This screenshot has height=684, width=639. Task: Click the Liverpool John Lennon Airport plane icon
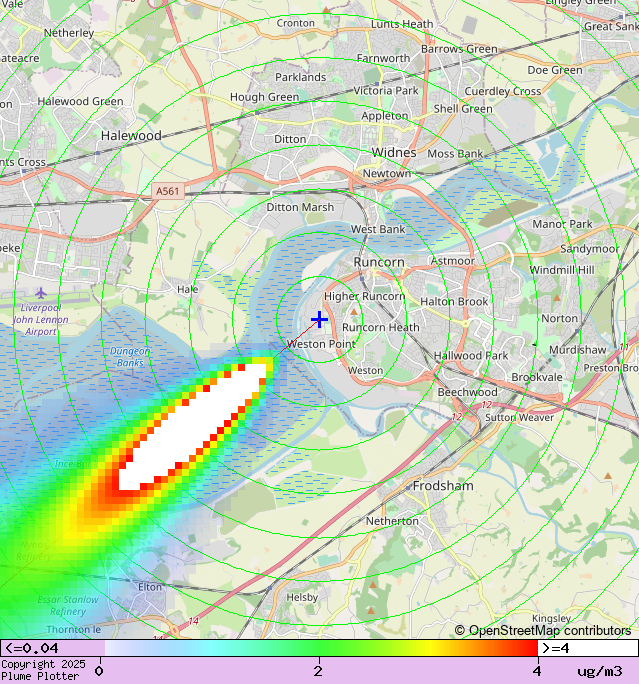41,292
